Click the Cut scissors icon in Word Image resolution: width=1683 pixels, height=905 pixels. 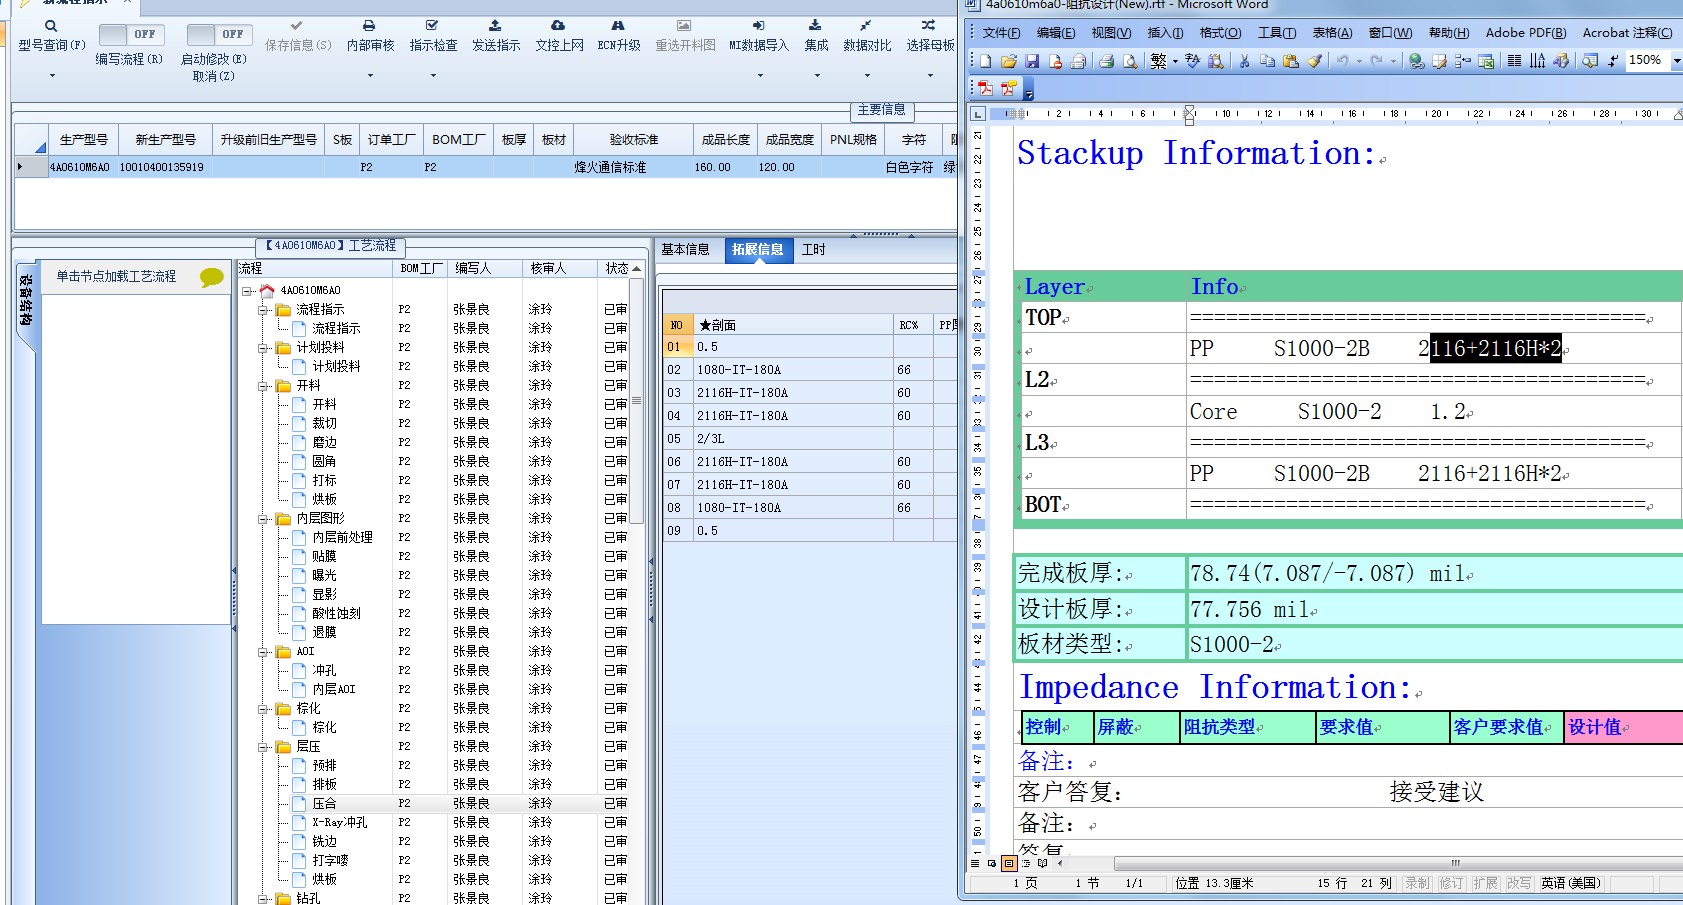pyautogui.click(x=1244, y=61)
